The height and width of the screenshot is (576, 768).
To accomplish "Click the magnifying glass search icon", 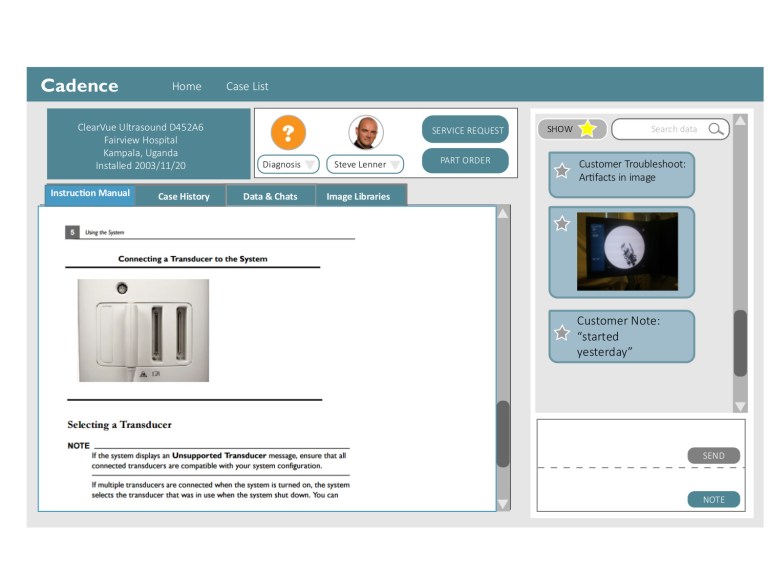I will click(717, 129).
